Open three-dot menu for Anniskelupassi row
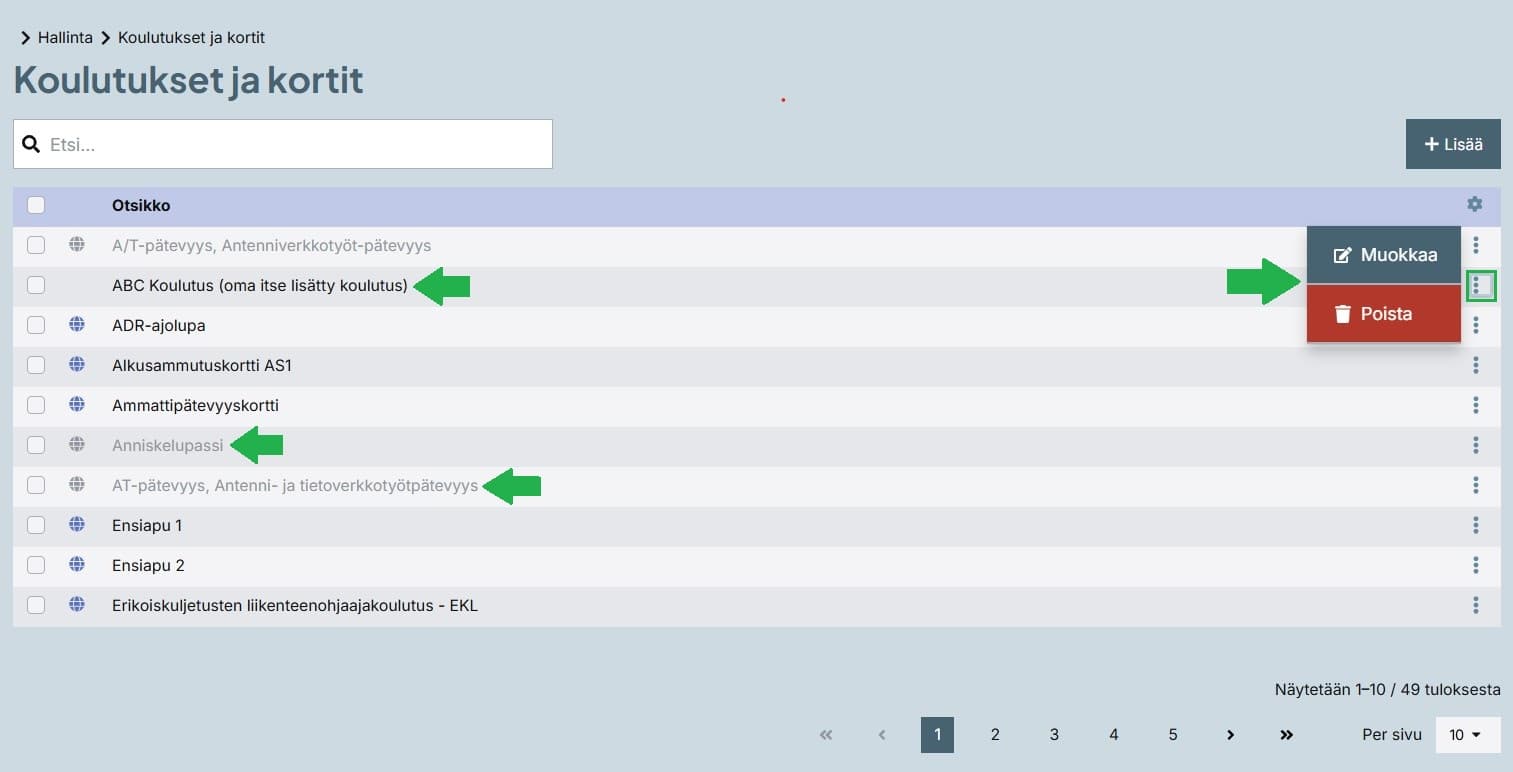 click(x=1476, y=445)
